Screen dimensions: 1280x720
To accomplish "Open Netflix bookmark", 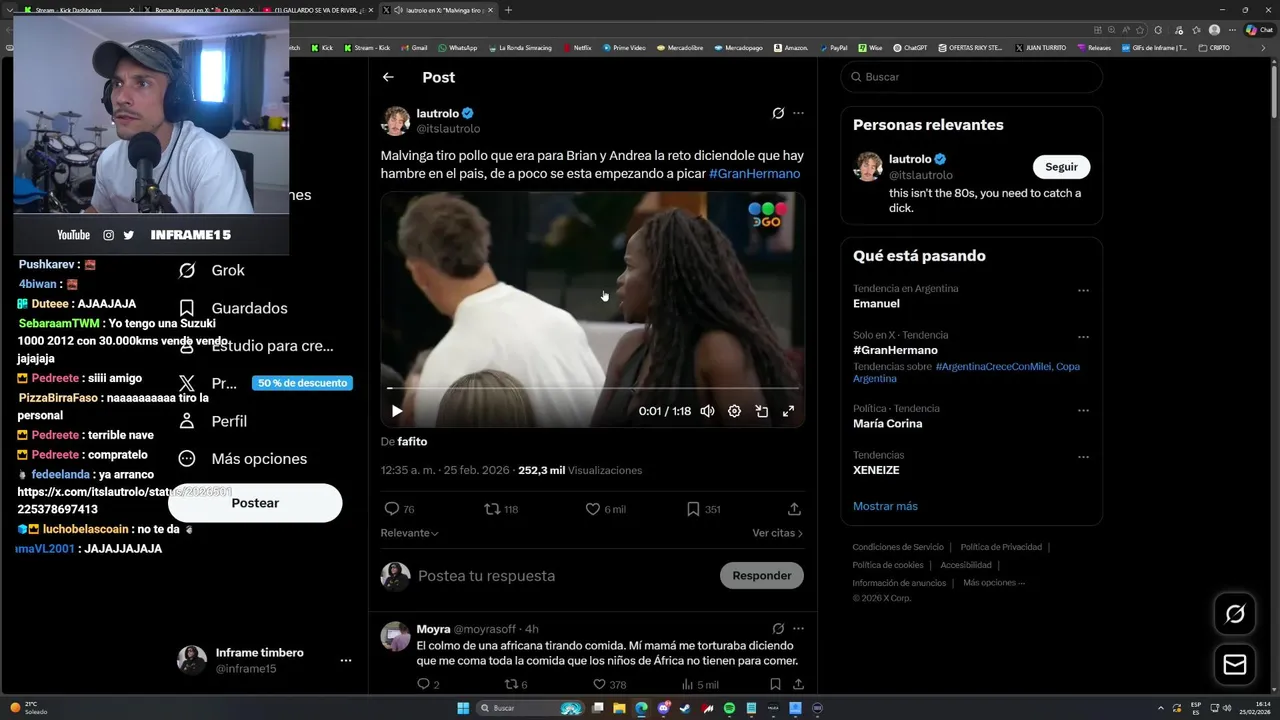I will tap(577, 47).
